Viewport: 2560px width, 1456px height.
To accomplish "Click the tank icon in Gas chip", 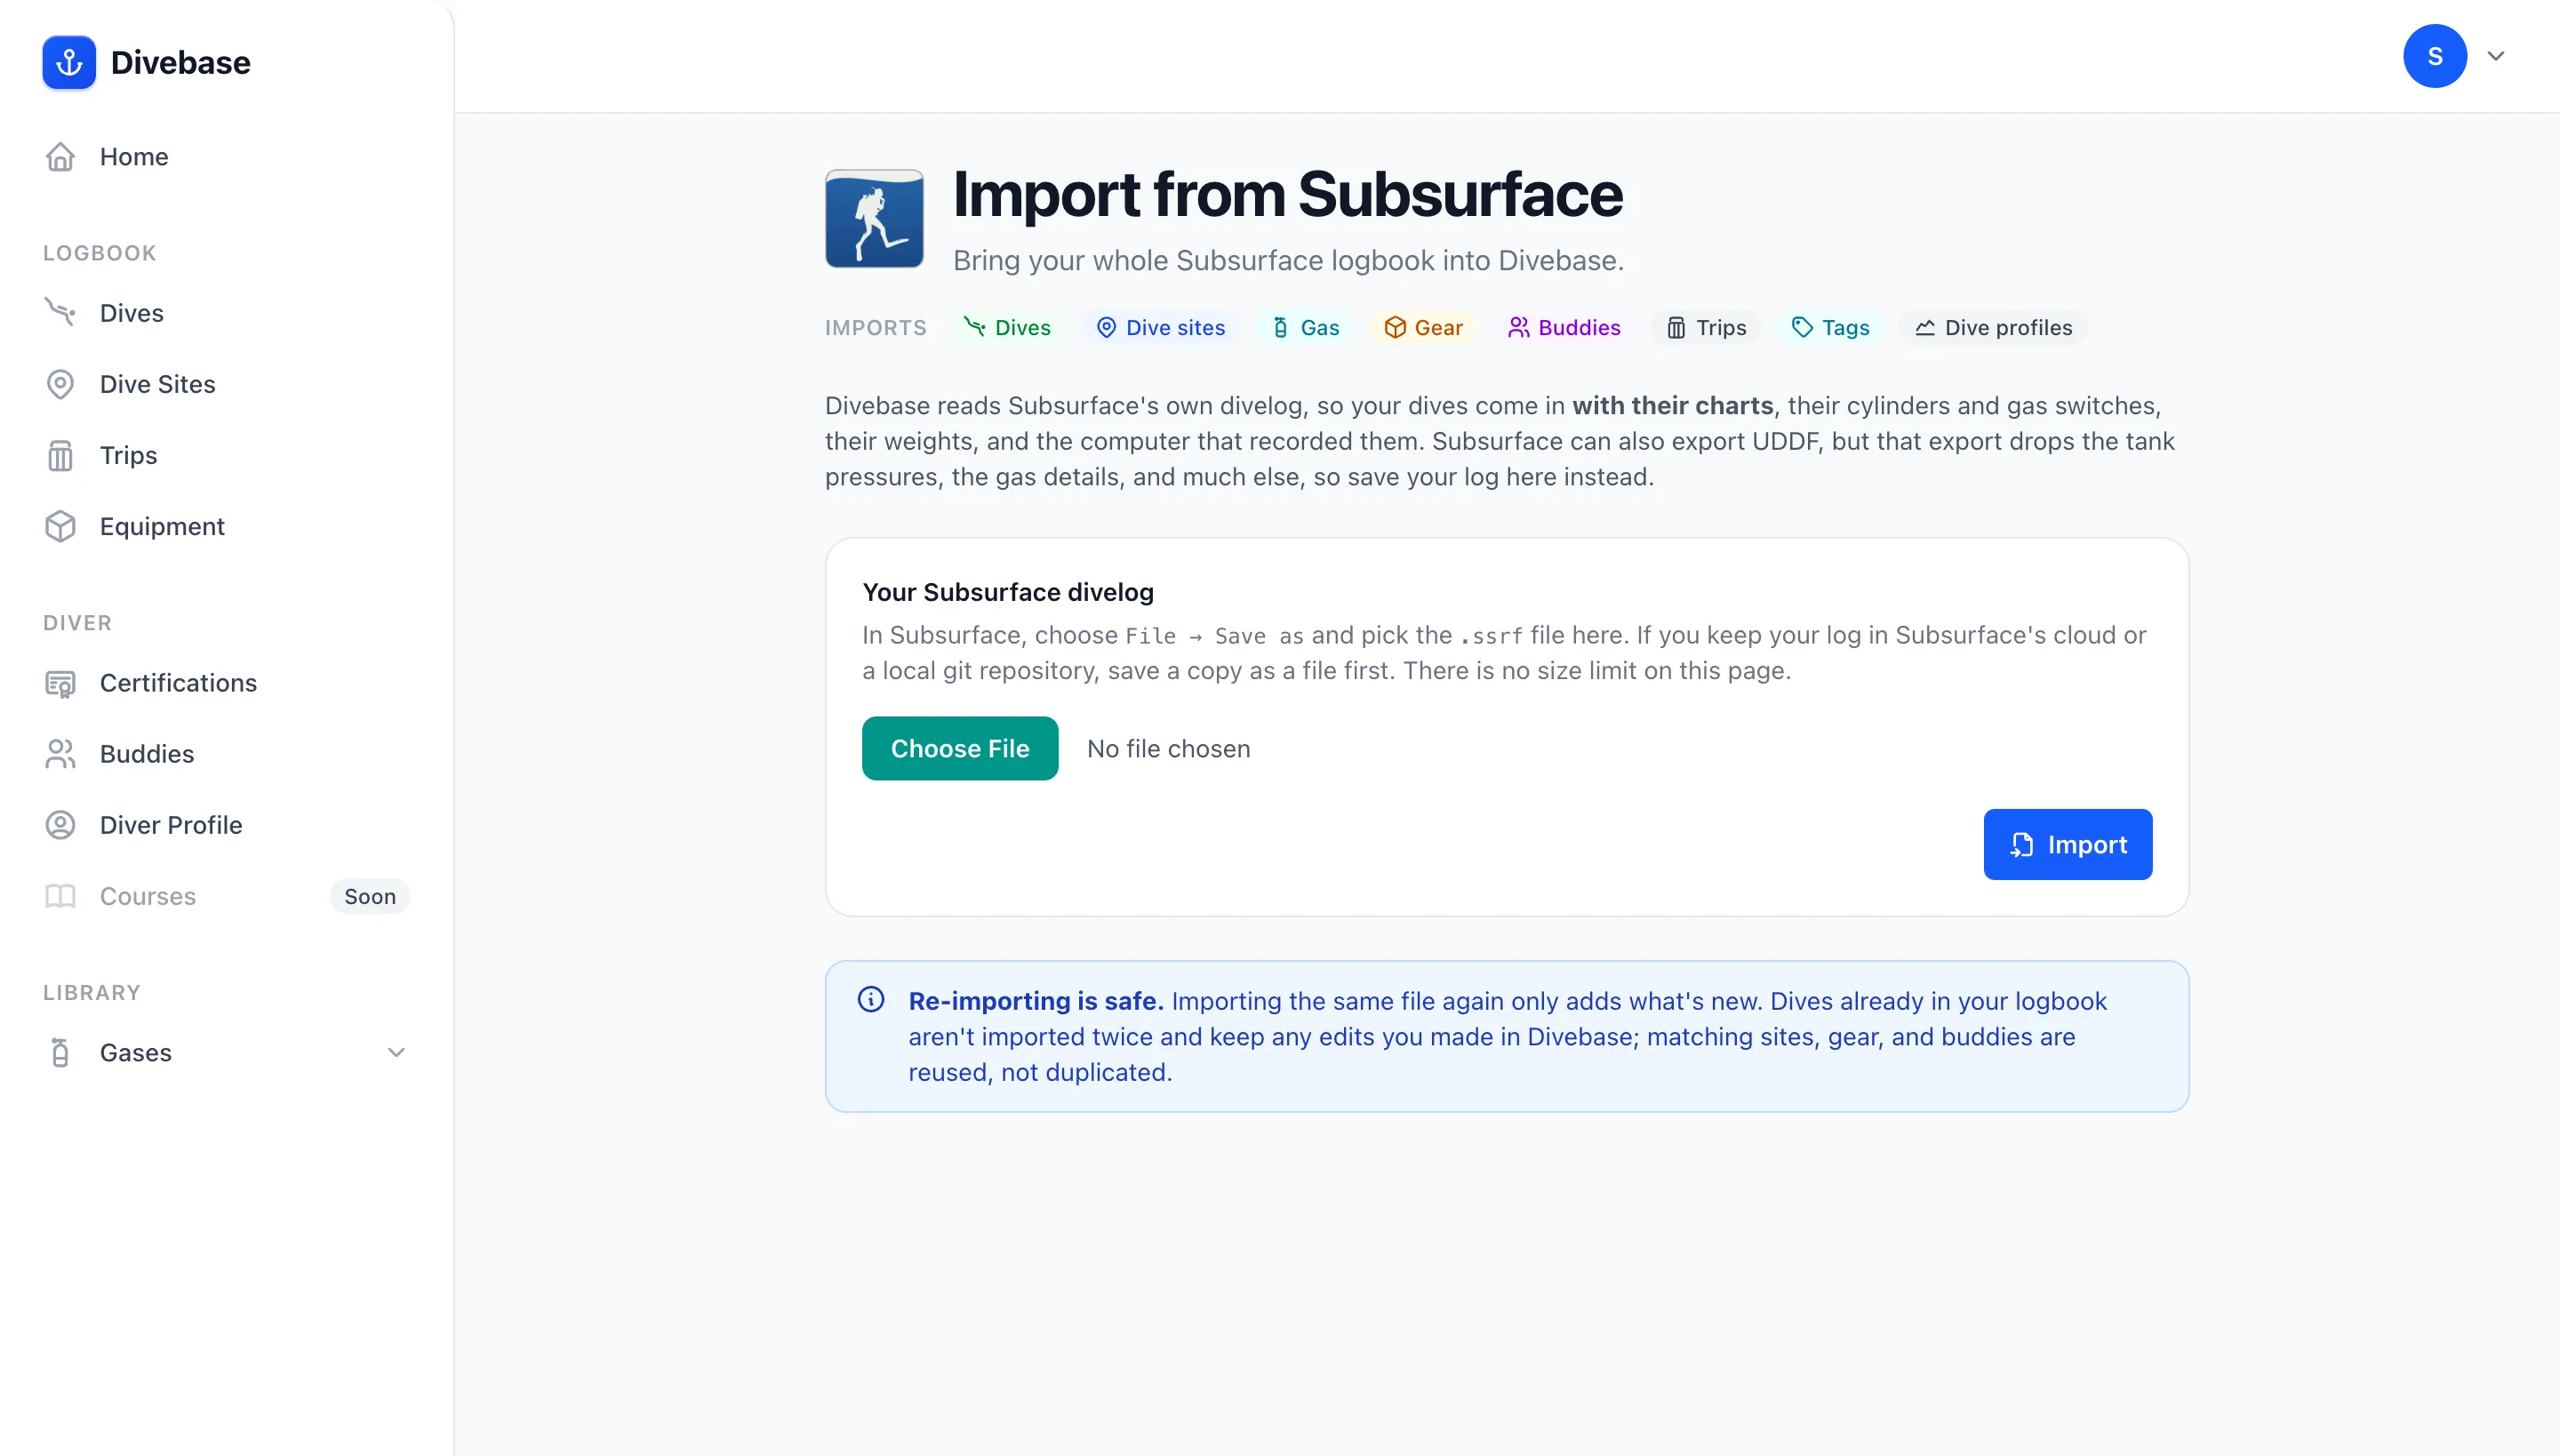I will (1281, 327).
